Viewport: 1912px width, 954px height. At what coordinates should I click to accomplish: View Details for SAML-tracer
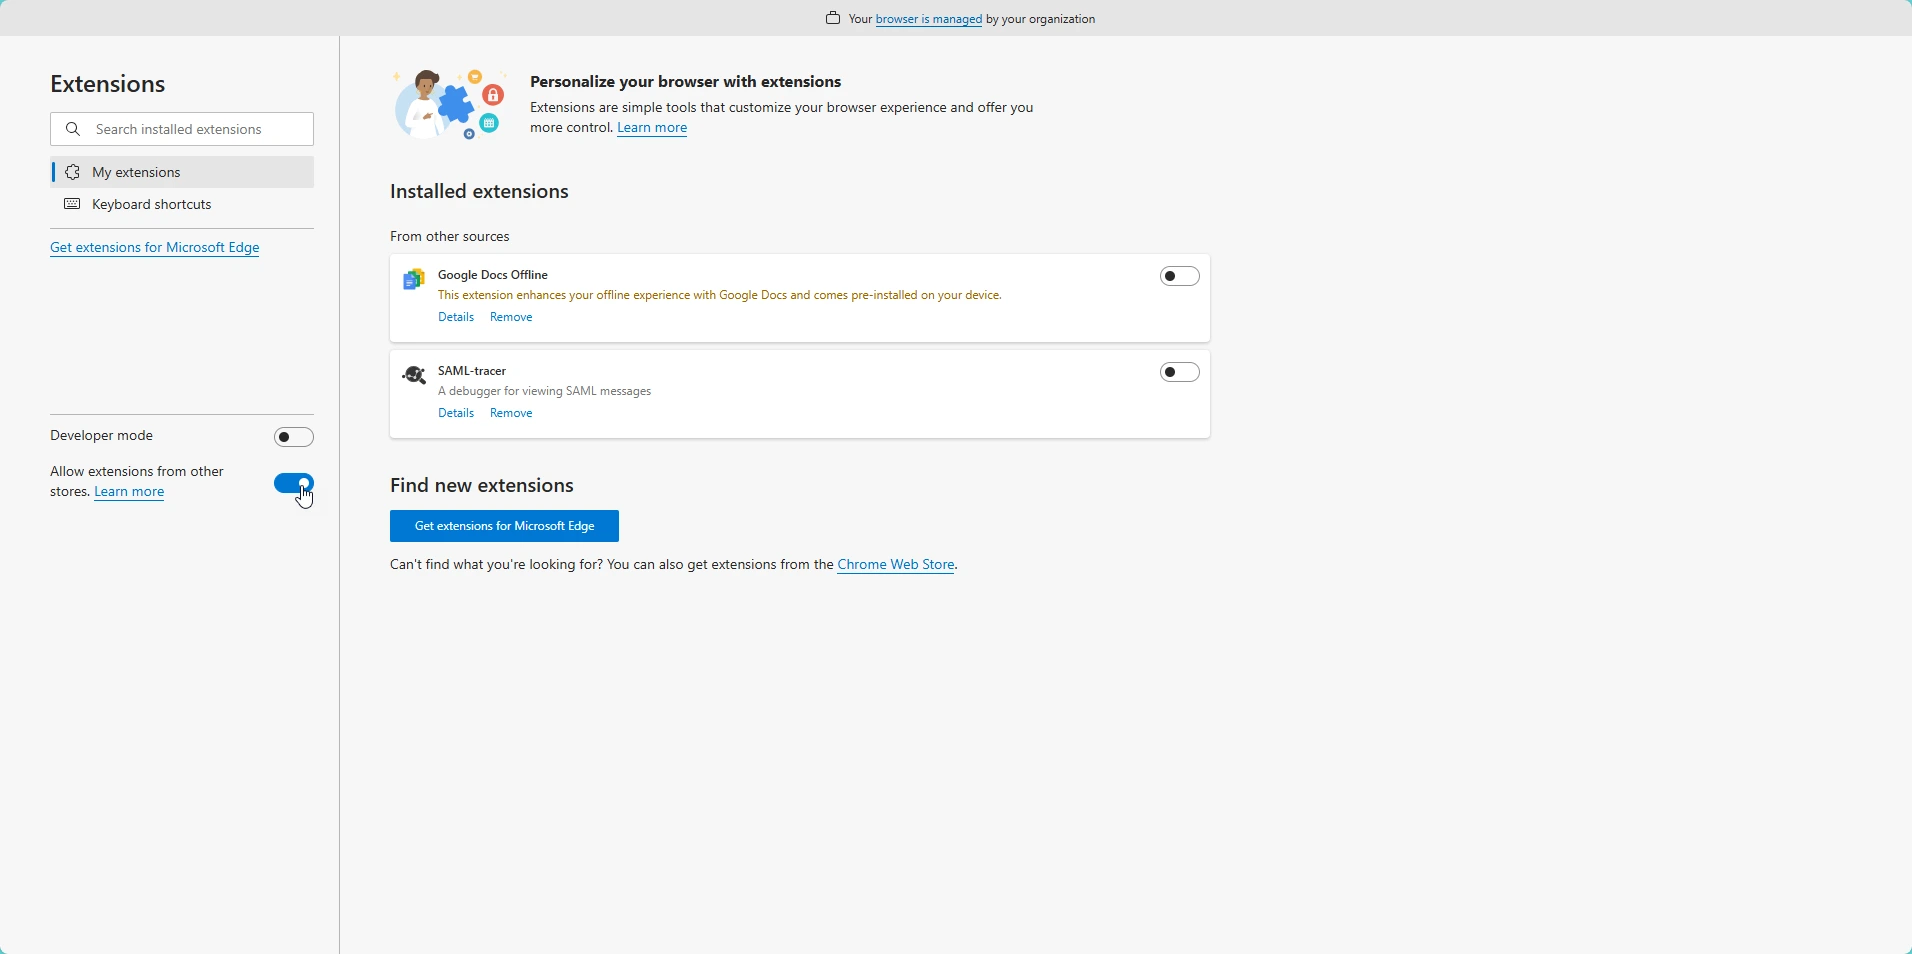(x=456, y=414)
